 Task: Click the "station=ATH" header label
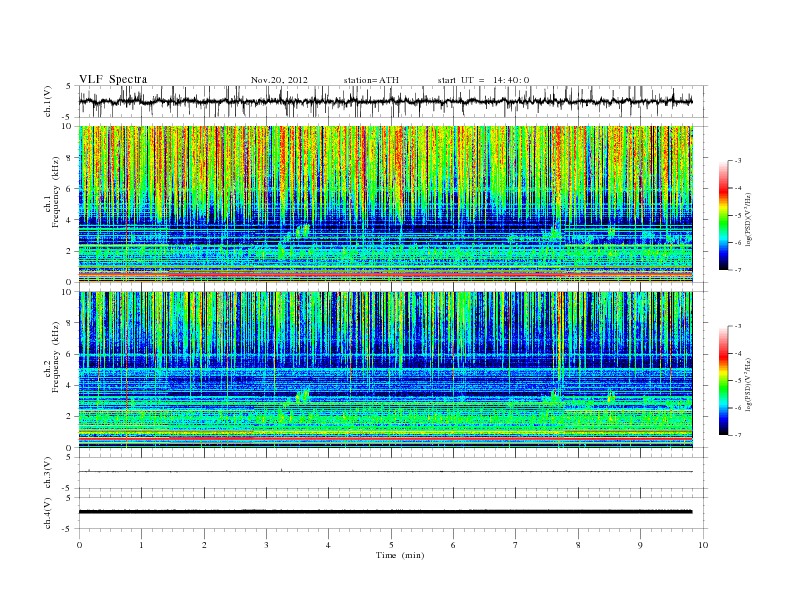click(x=371, y=80)
